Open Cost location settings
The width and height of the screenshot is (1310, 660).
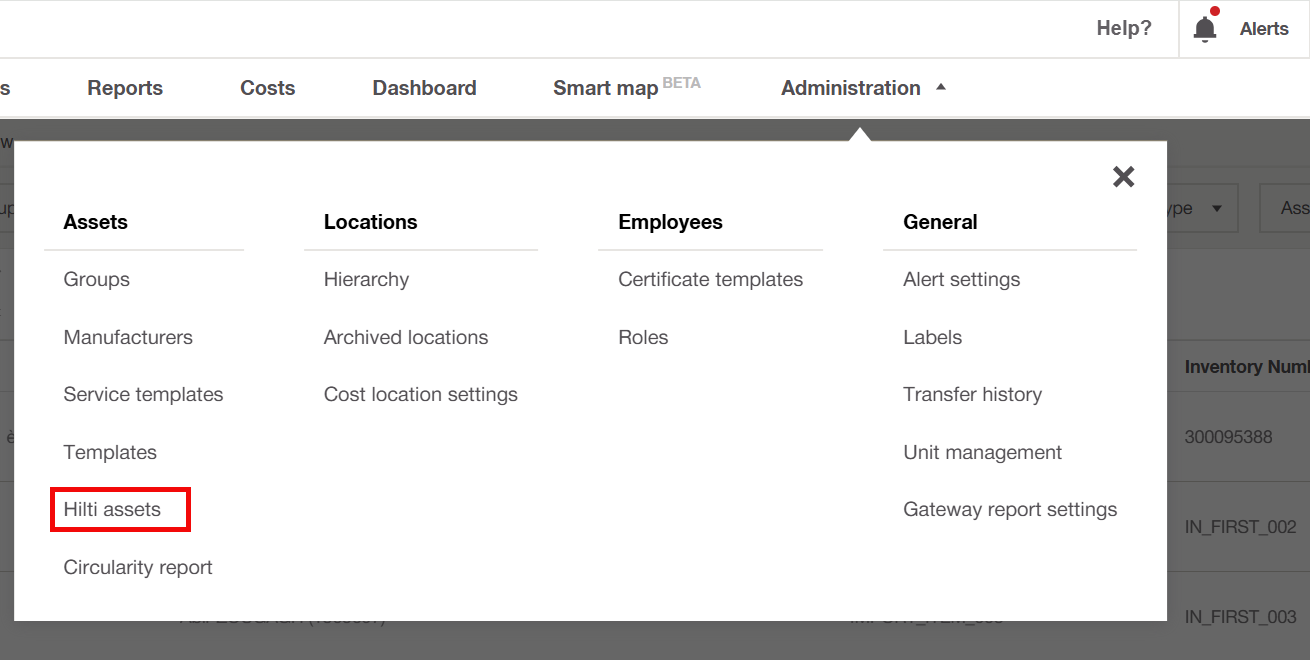tap(421, 395)
